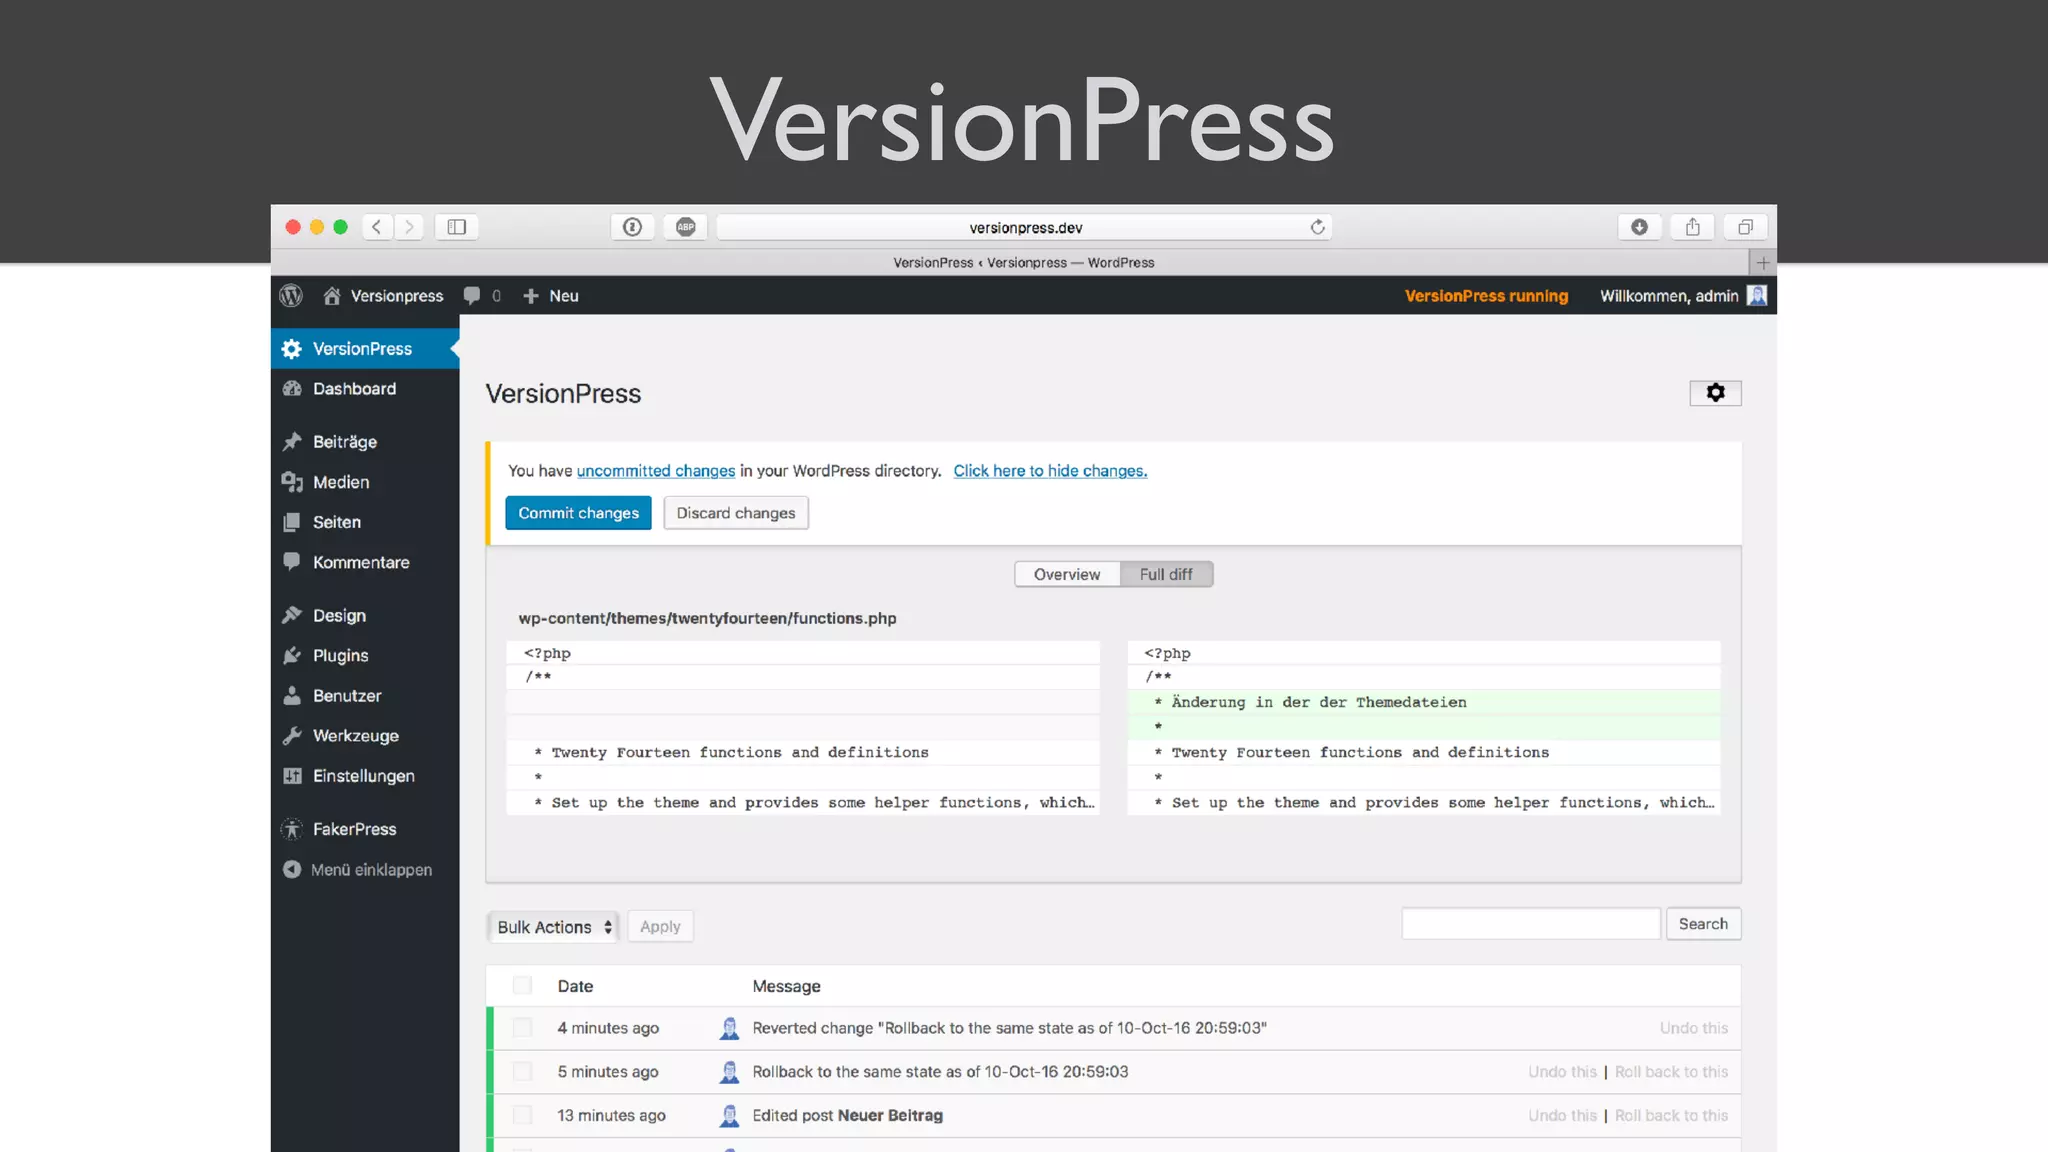Show all tabs with tab overview icon
This screenshot has width=2048, height=1152.
[x=1745, y=227]
